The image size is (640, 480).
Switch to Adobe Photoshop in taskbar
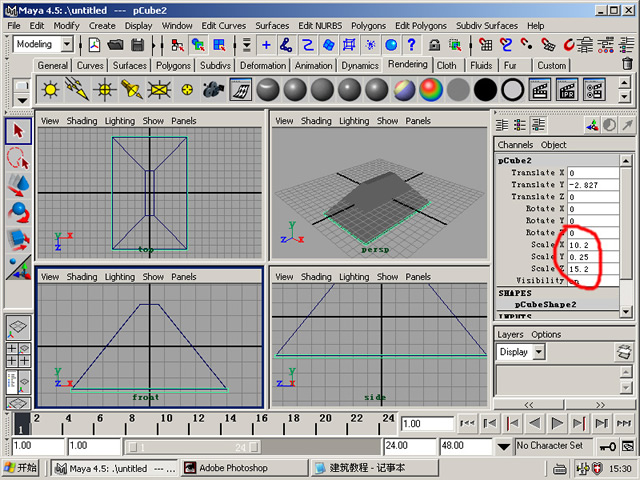click(x=244, y=468)
